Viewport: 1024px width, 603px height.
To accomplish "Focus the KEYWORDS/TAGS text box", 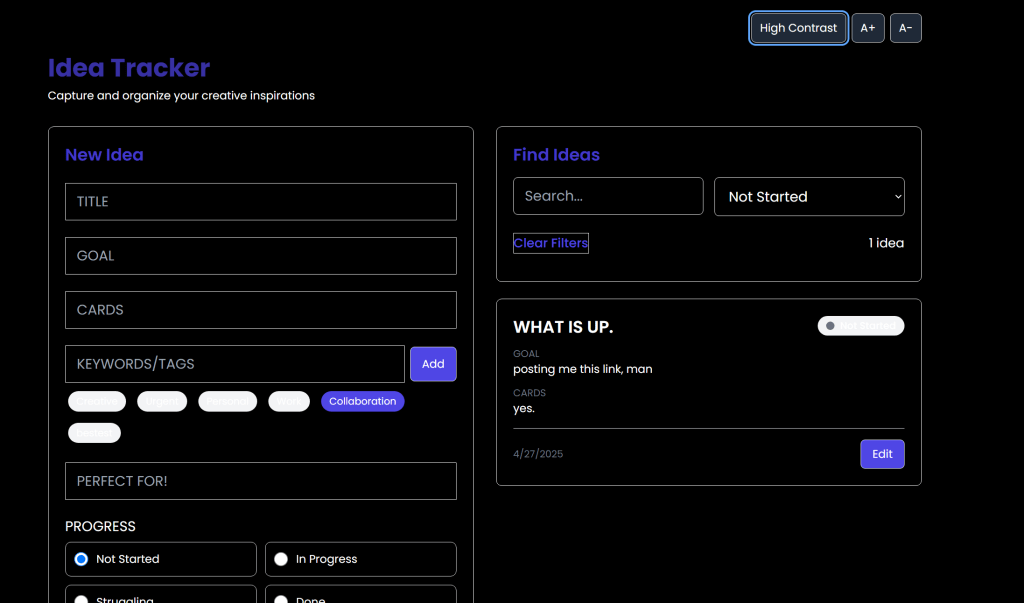I will [x=234, y=364].
